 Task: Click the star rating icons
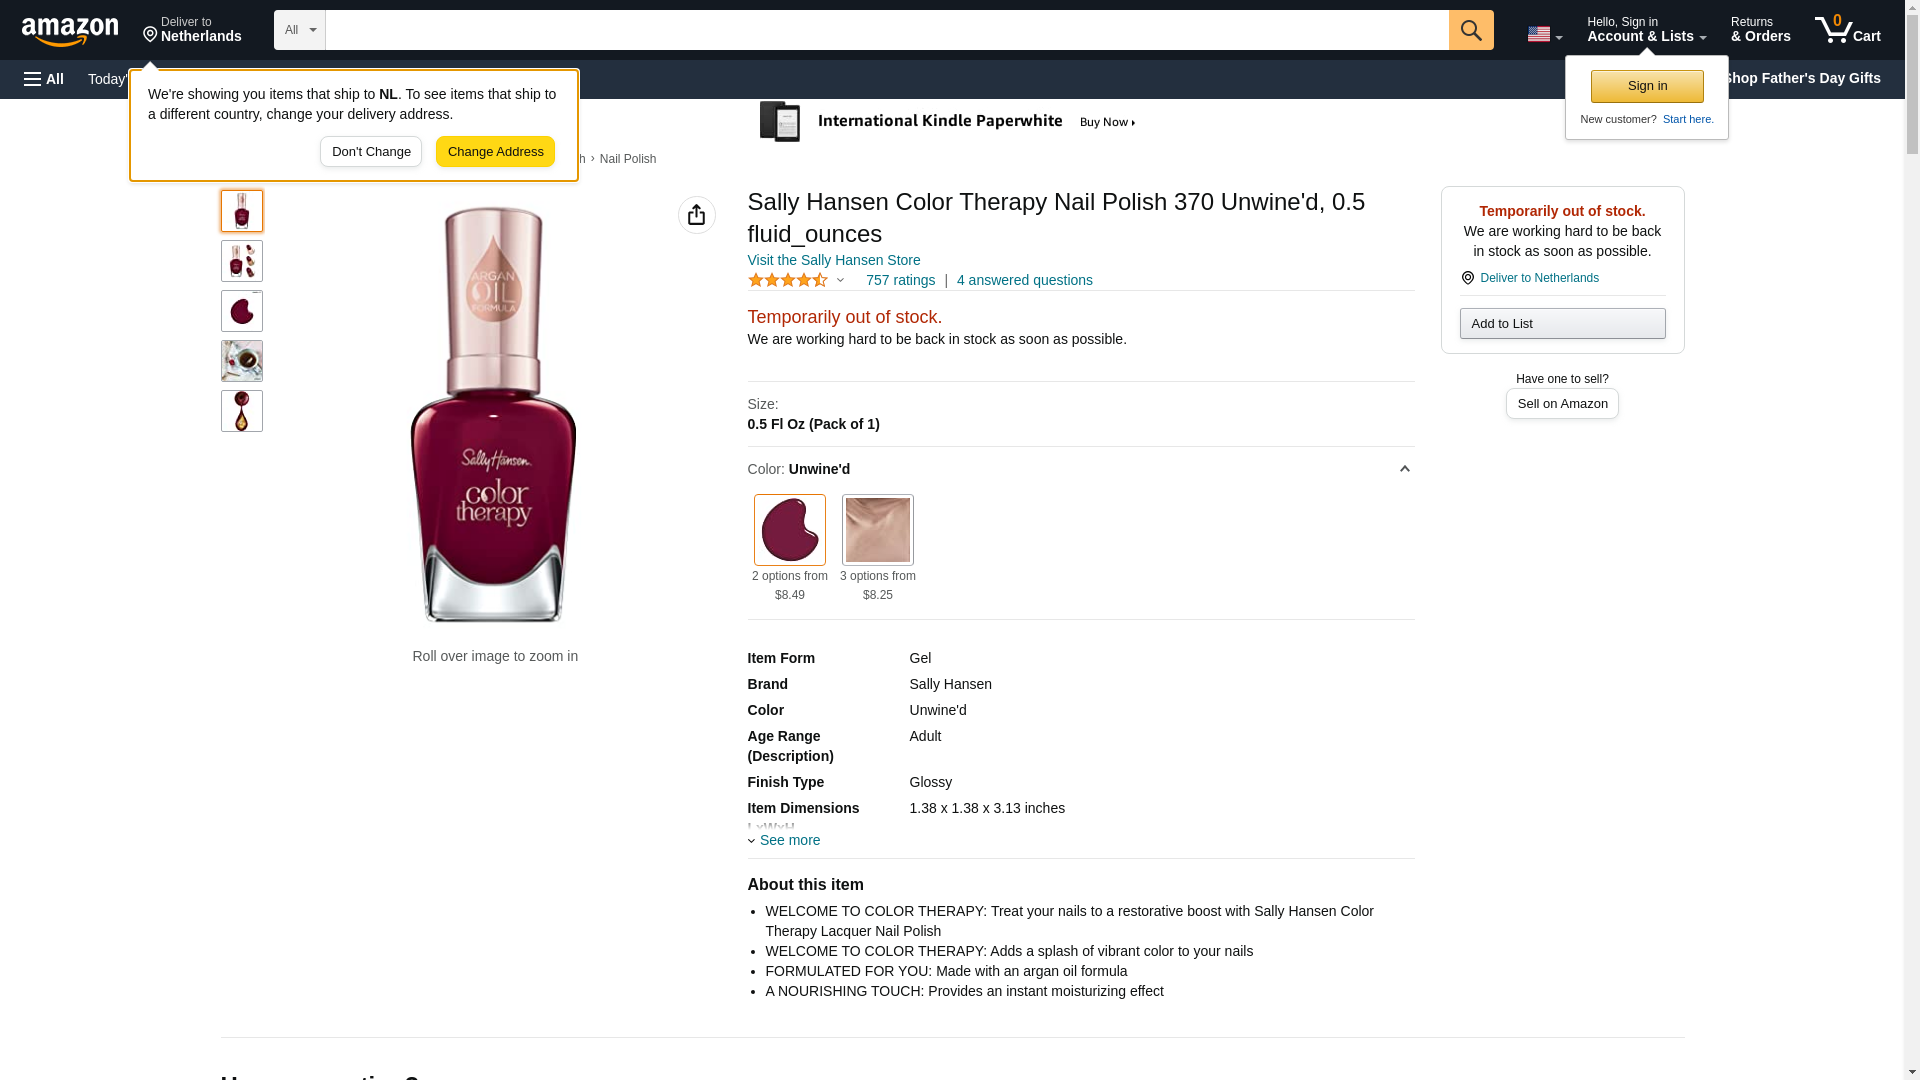pyautogui.click(x=788, y=281)
